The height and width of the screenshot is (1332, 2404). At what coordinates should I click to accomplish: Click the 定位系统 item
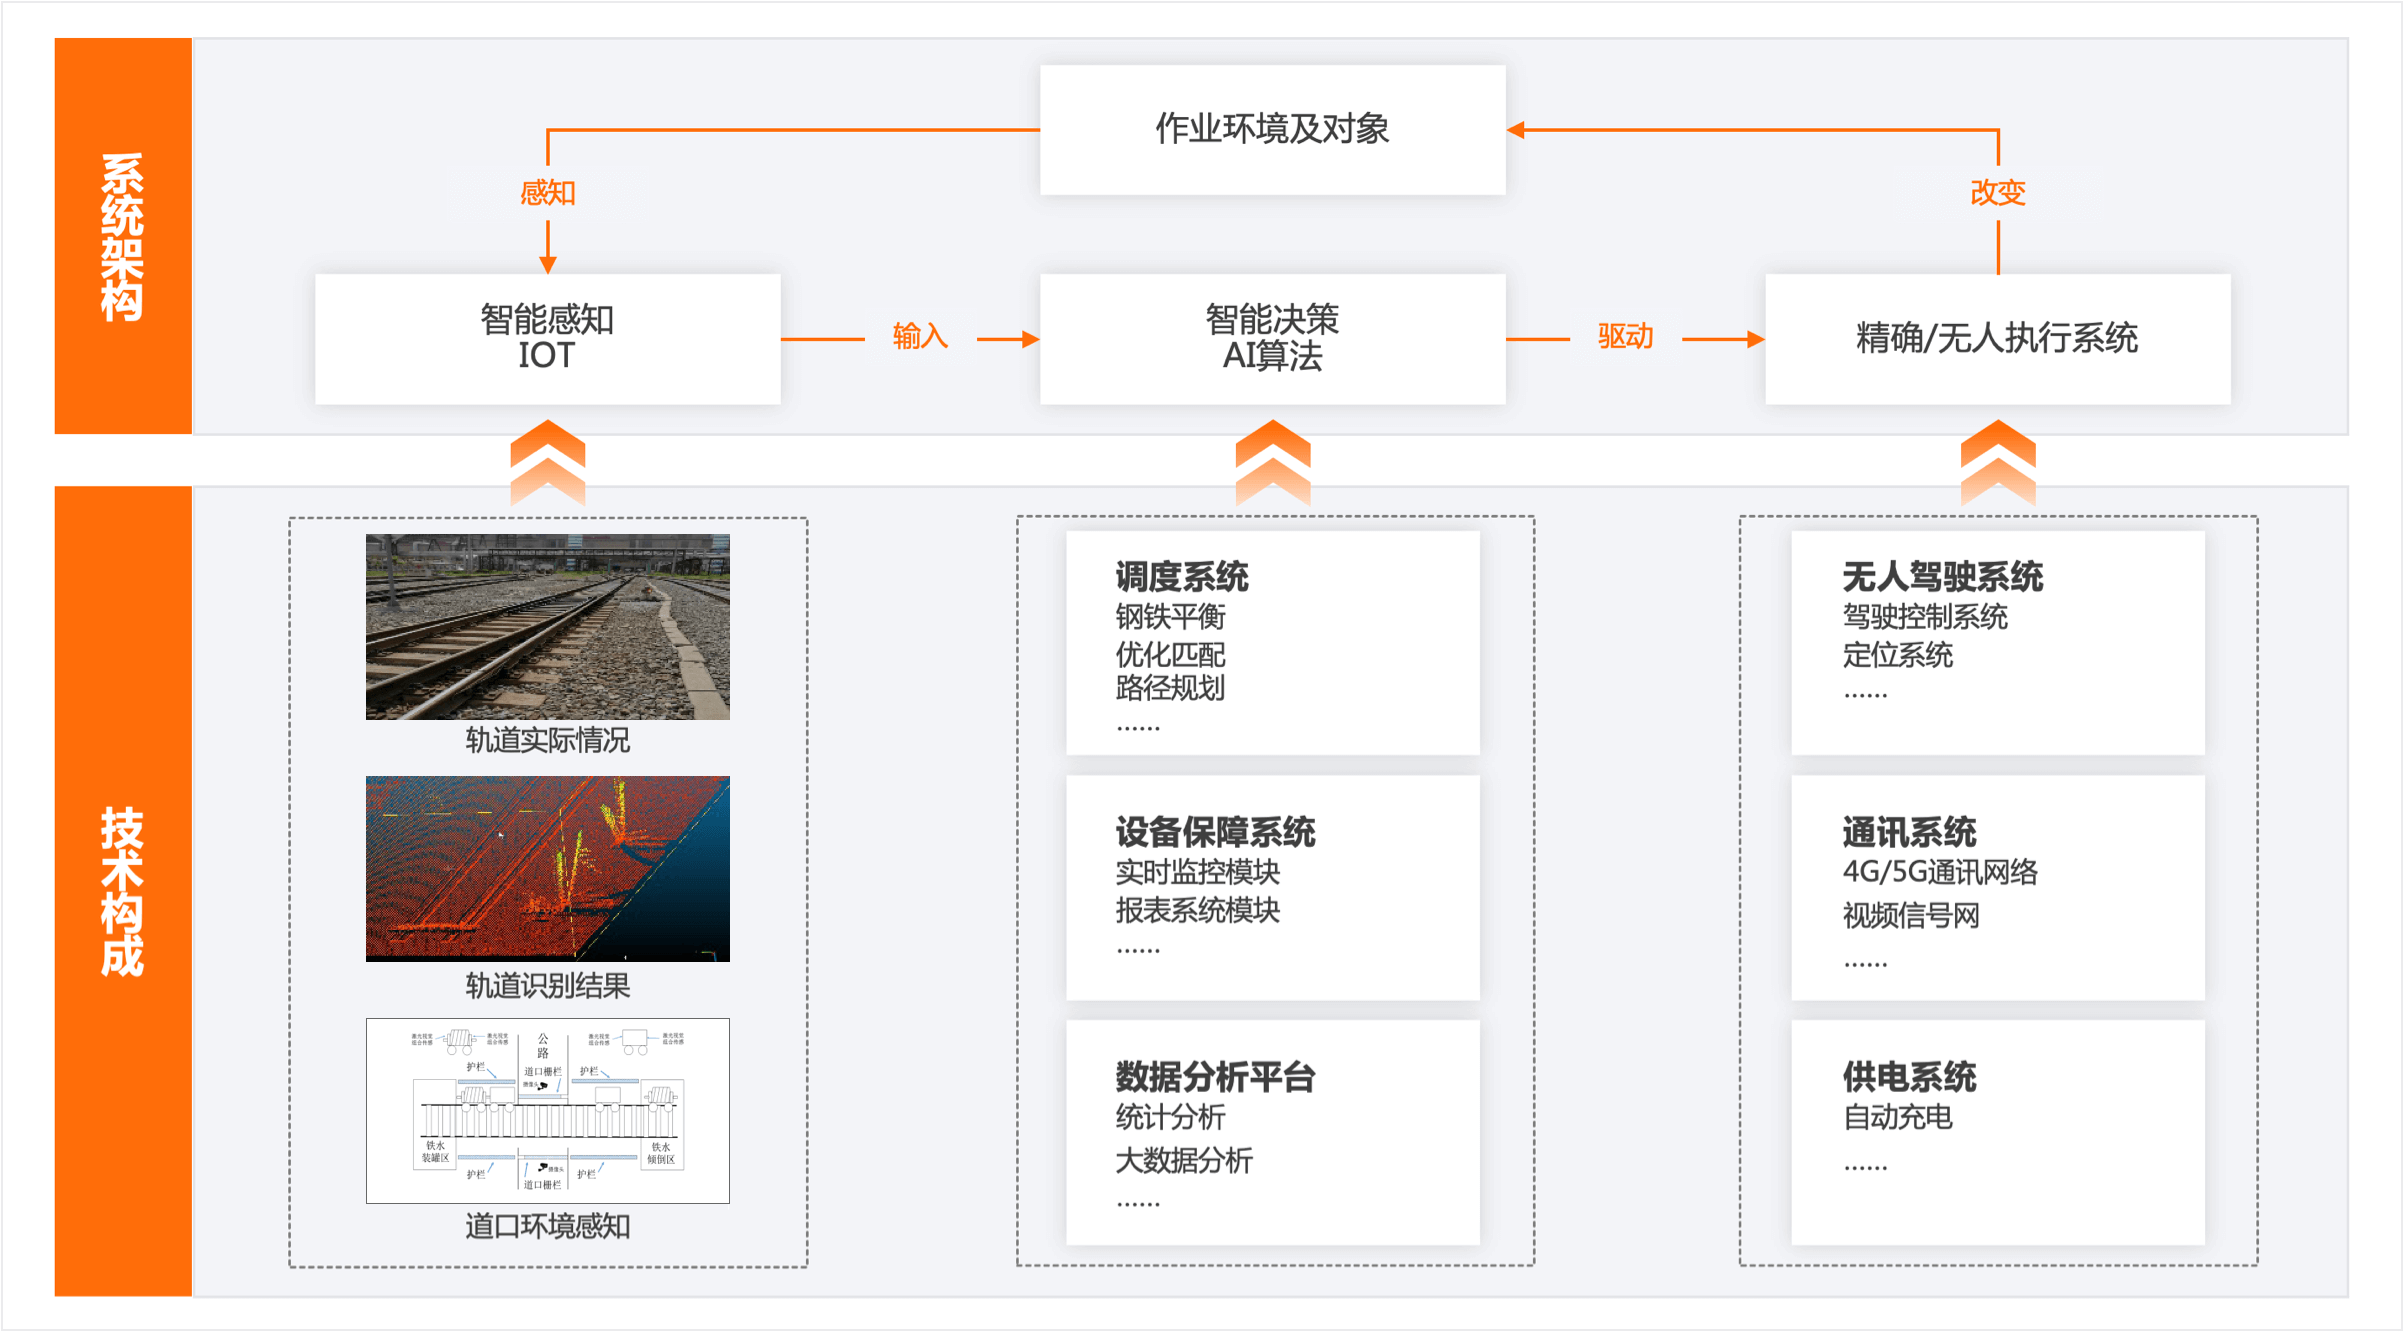[x=1897, y=655]
